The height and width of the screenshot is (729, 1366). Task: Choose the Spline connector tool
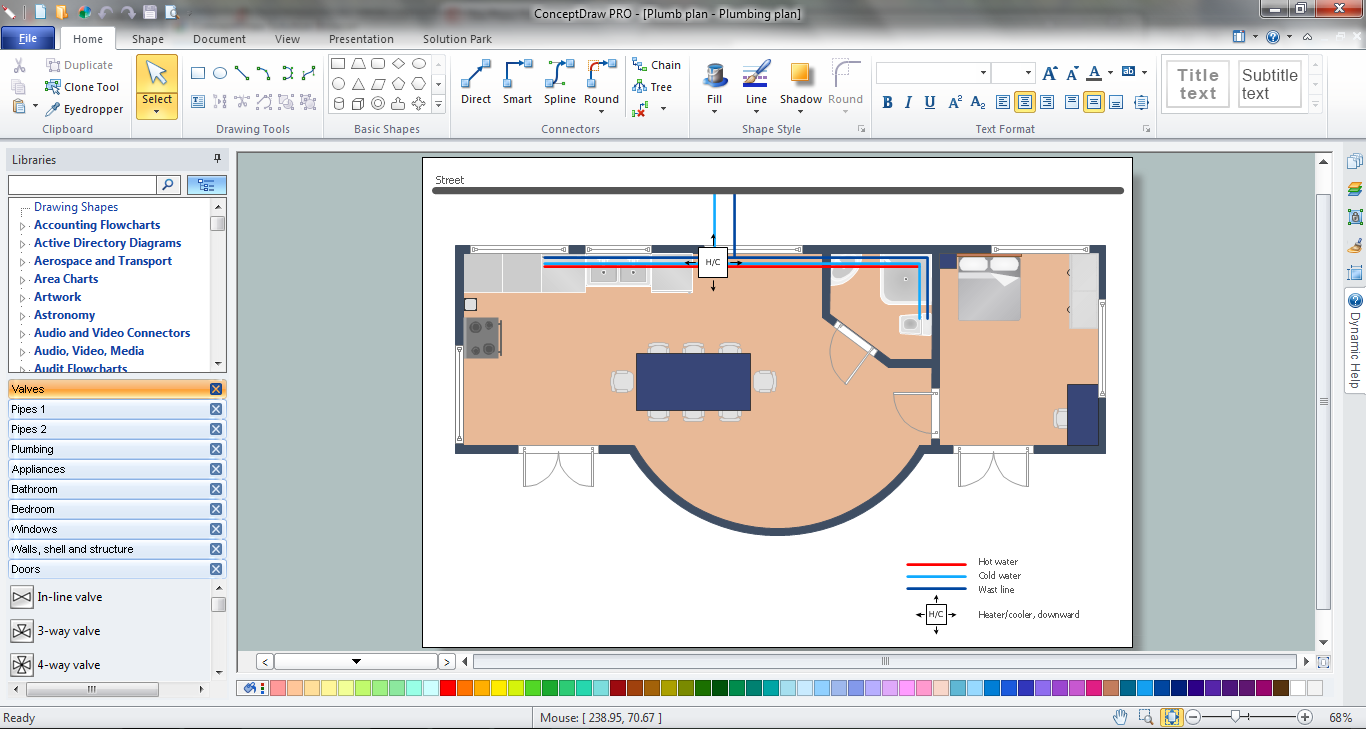[559, 81]
